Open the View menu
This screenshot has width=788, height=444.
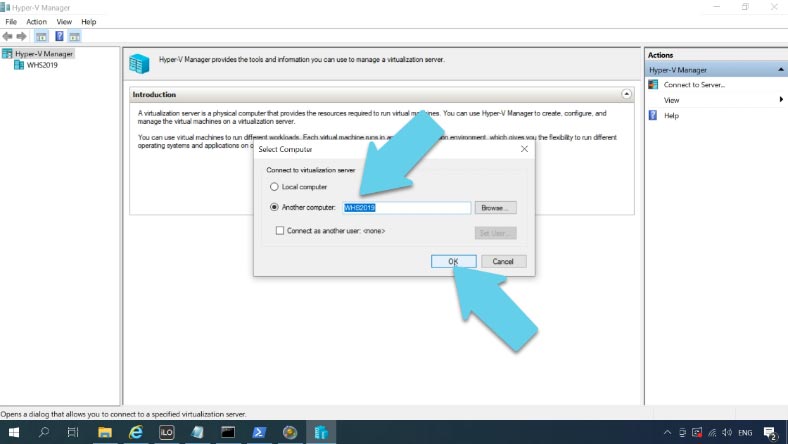(x=64, y=22)
